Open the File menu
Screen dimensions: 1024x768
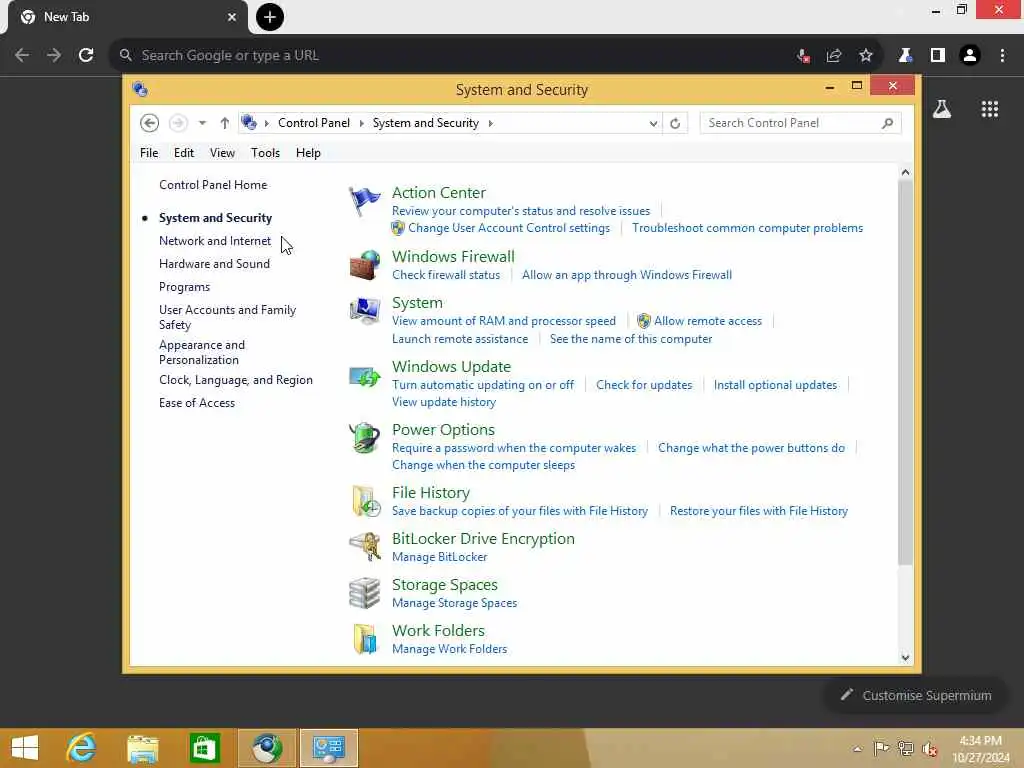pyautogui.click(x=149, y=153)
